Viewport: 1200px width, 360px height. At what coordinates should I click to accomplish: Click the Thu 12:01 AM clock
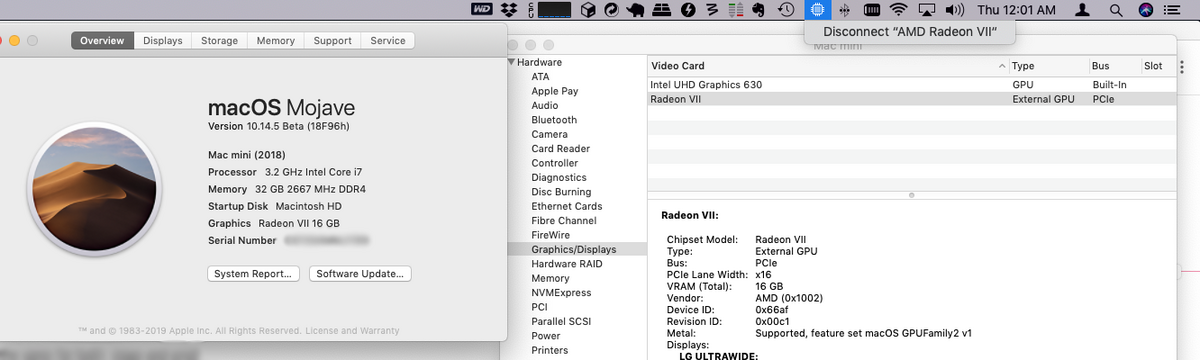1016,10
